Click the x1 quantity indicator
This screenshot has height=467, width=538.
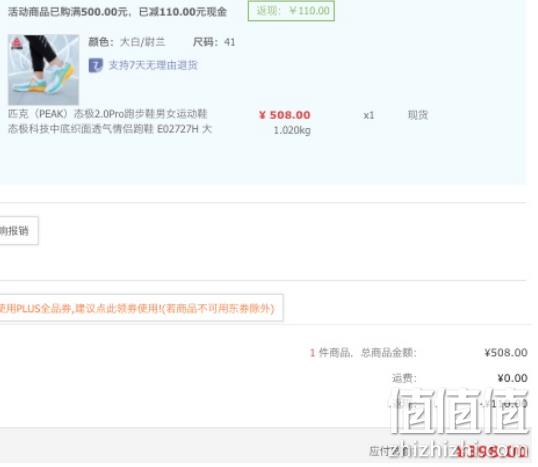(369, 115)
